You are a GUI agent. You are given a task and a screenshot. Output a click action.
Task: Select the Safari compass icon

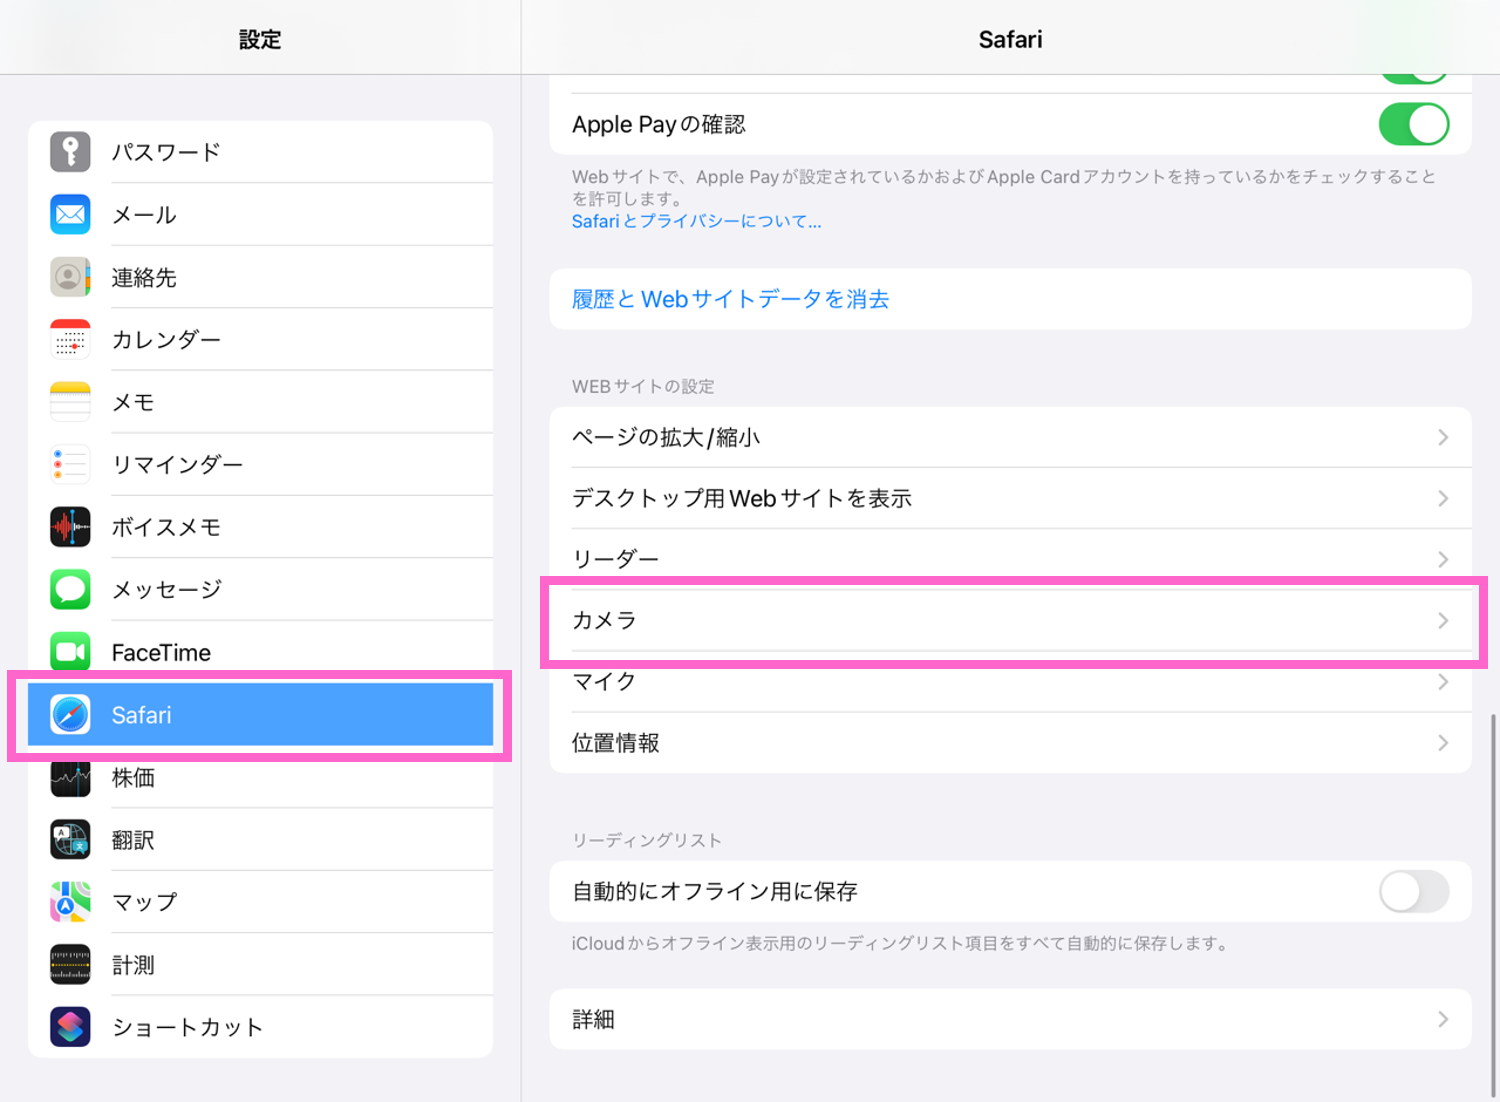click(x=70, y=715)
